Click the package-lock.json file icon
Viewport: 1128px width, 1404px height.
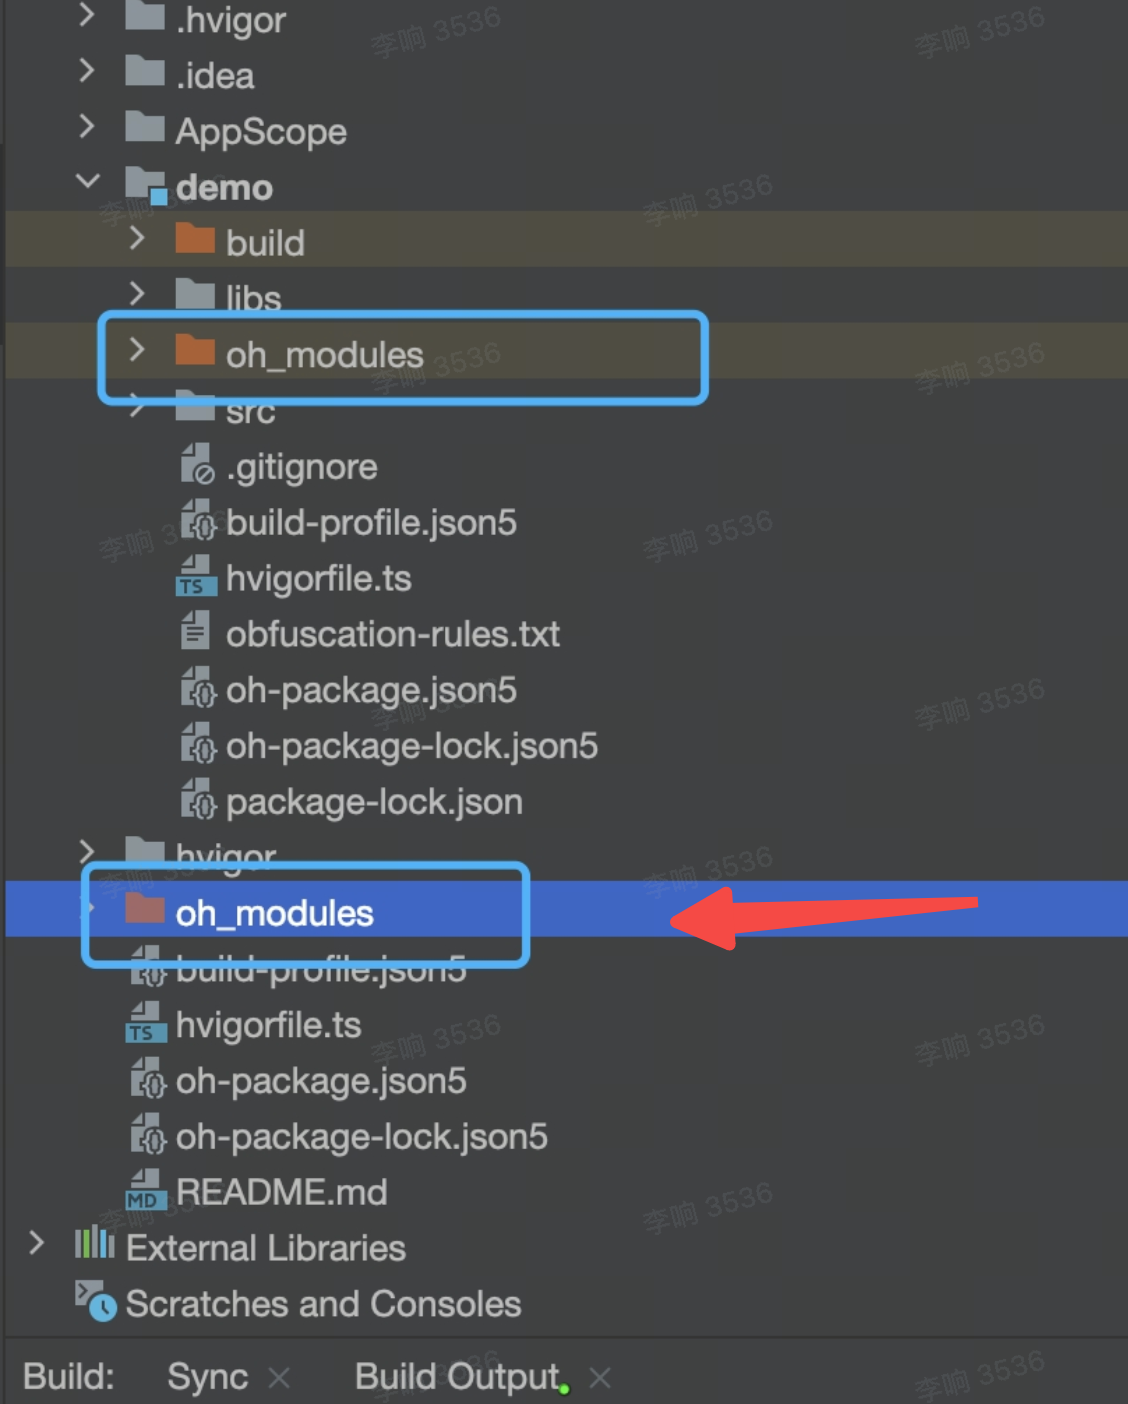coord(196,801)
